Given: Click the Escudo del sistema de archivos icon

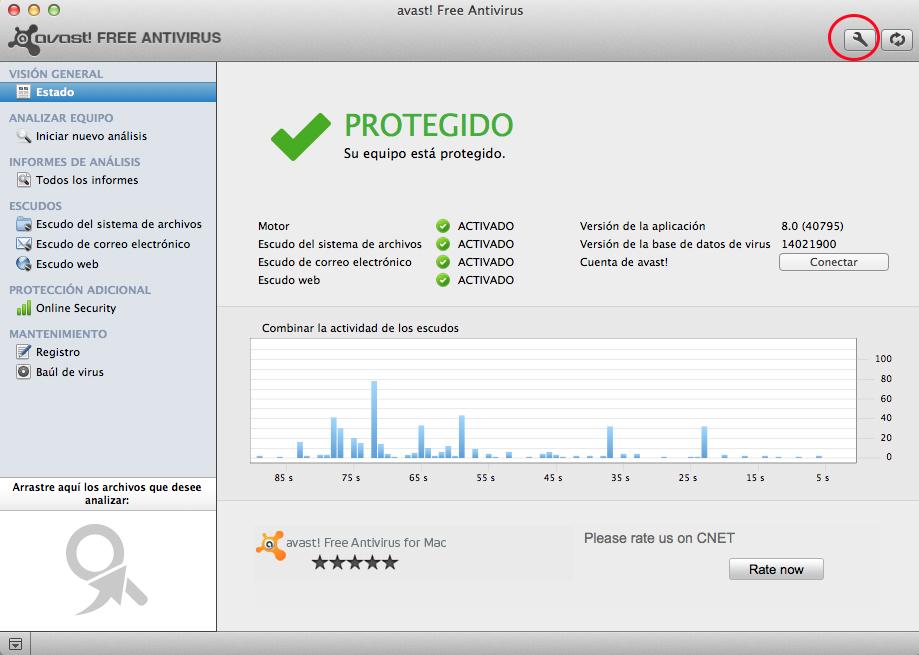Looking at the screenshot, I should point(24,224).
